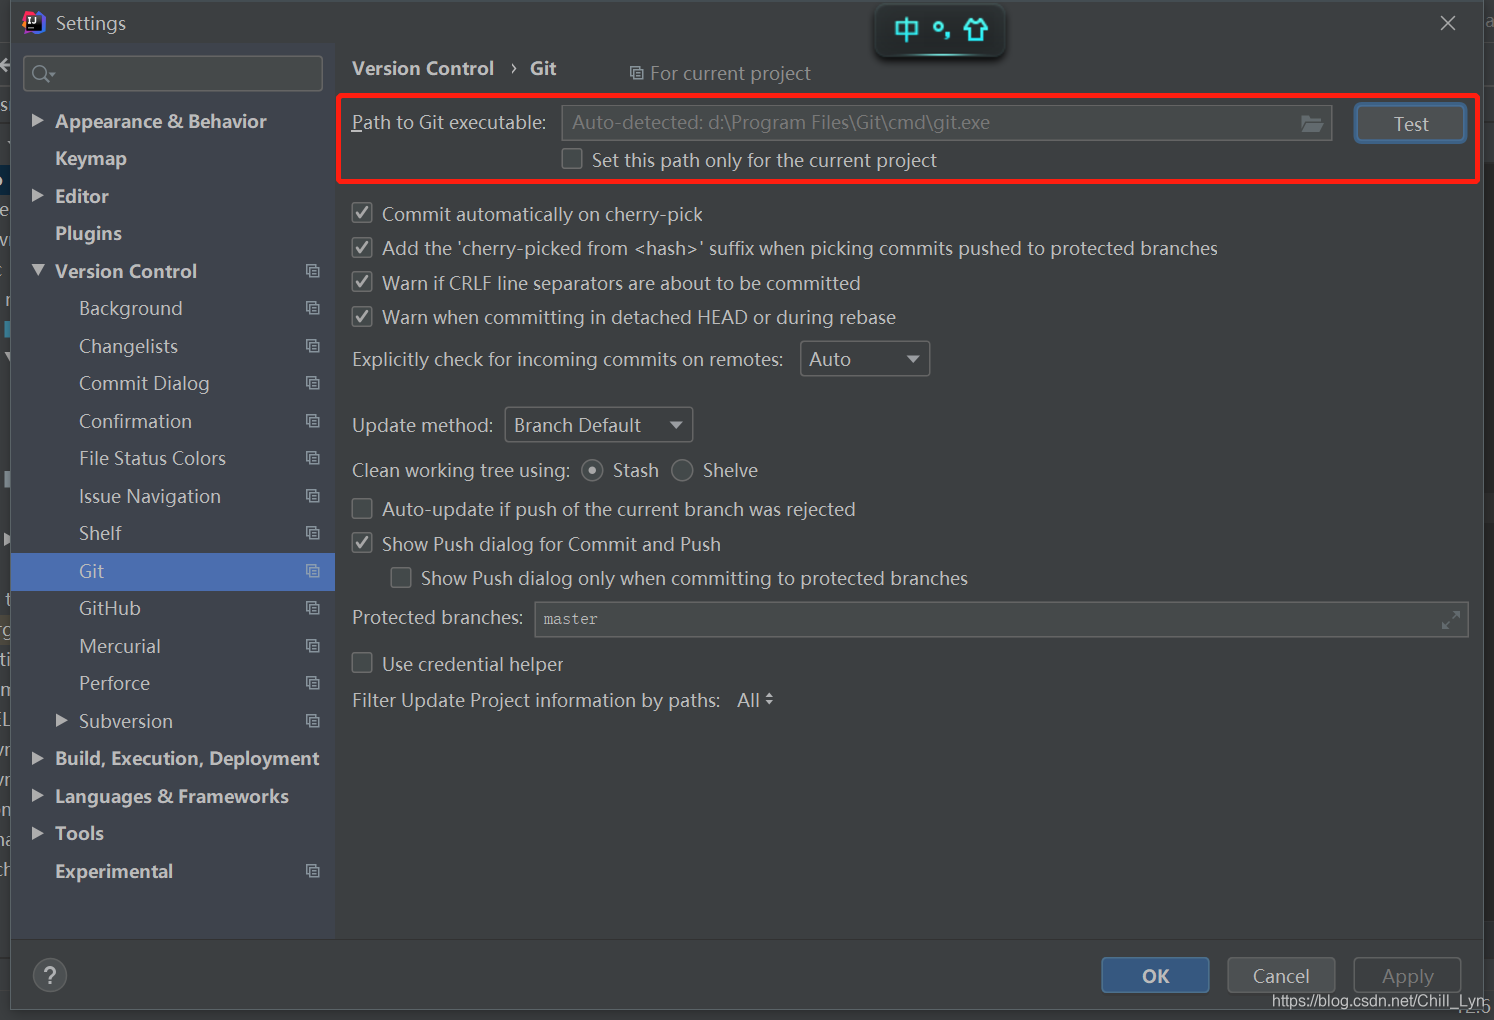Screen dimensions: 1494x1020
Task: Click project-level icon next to Experimental
Action: pos(313,871)
